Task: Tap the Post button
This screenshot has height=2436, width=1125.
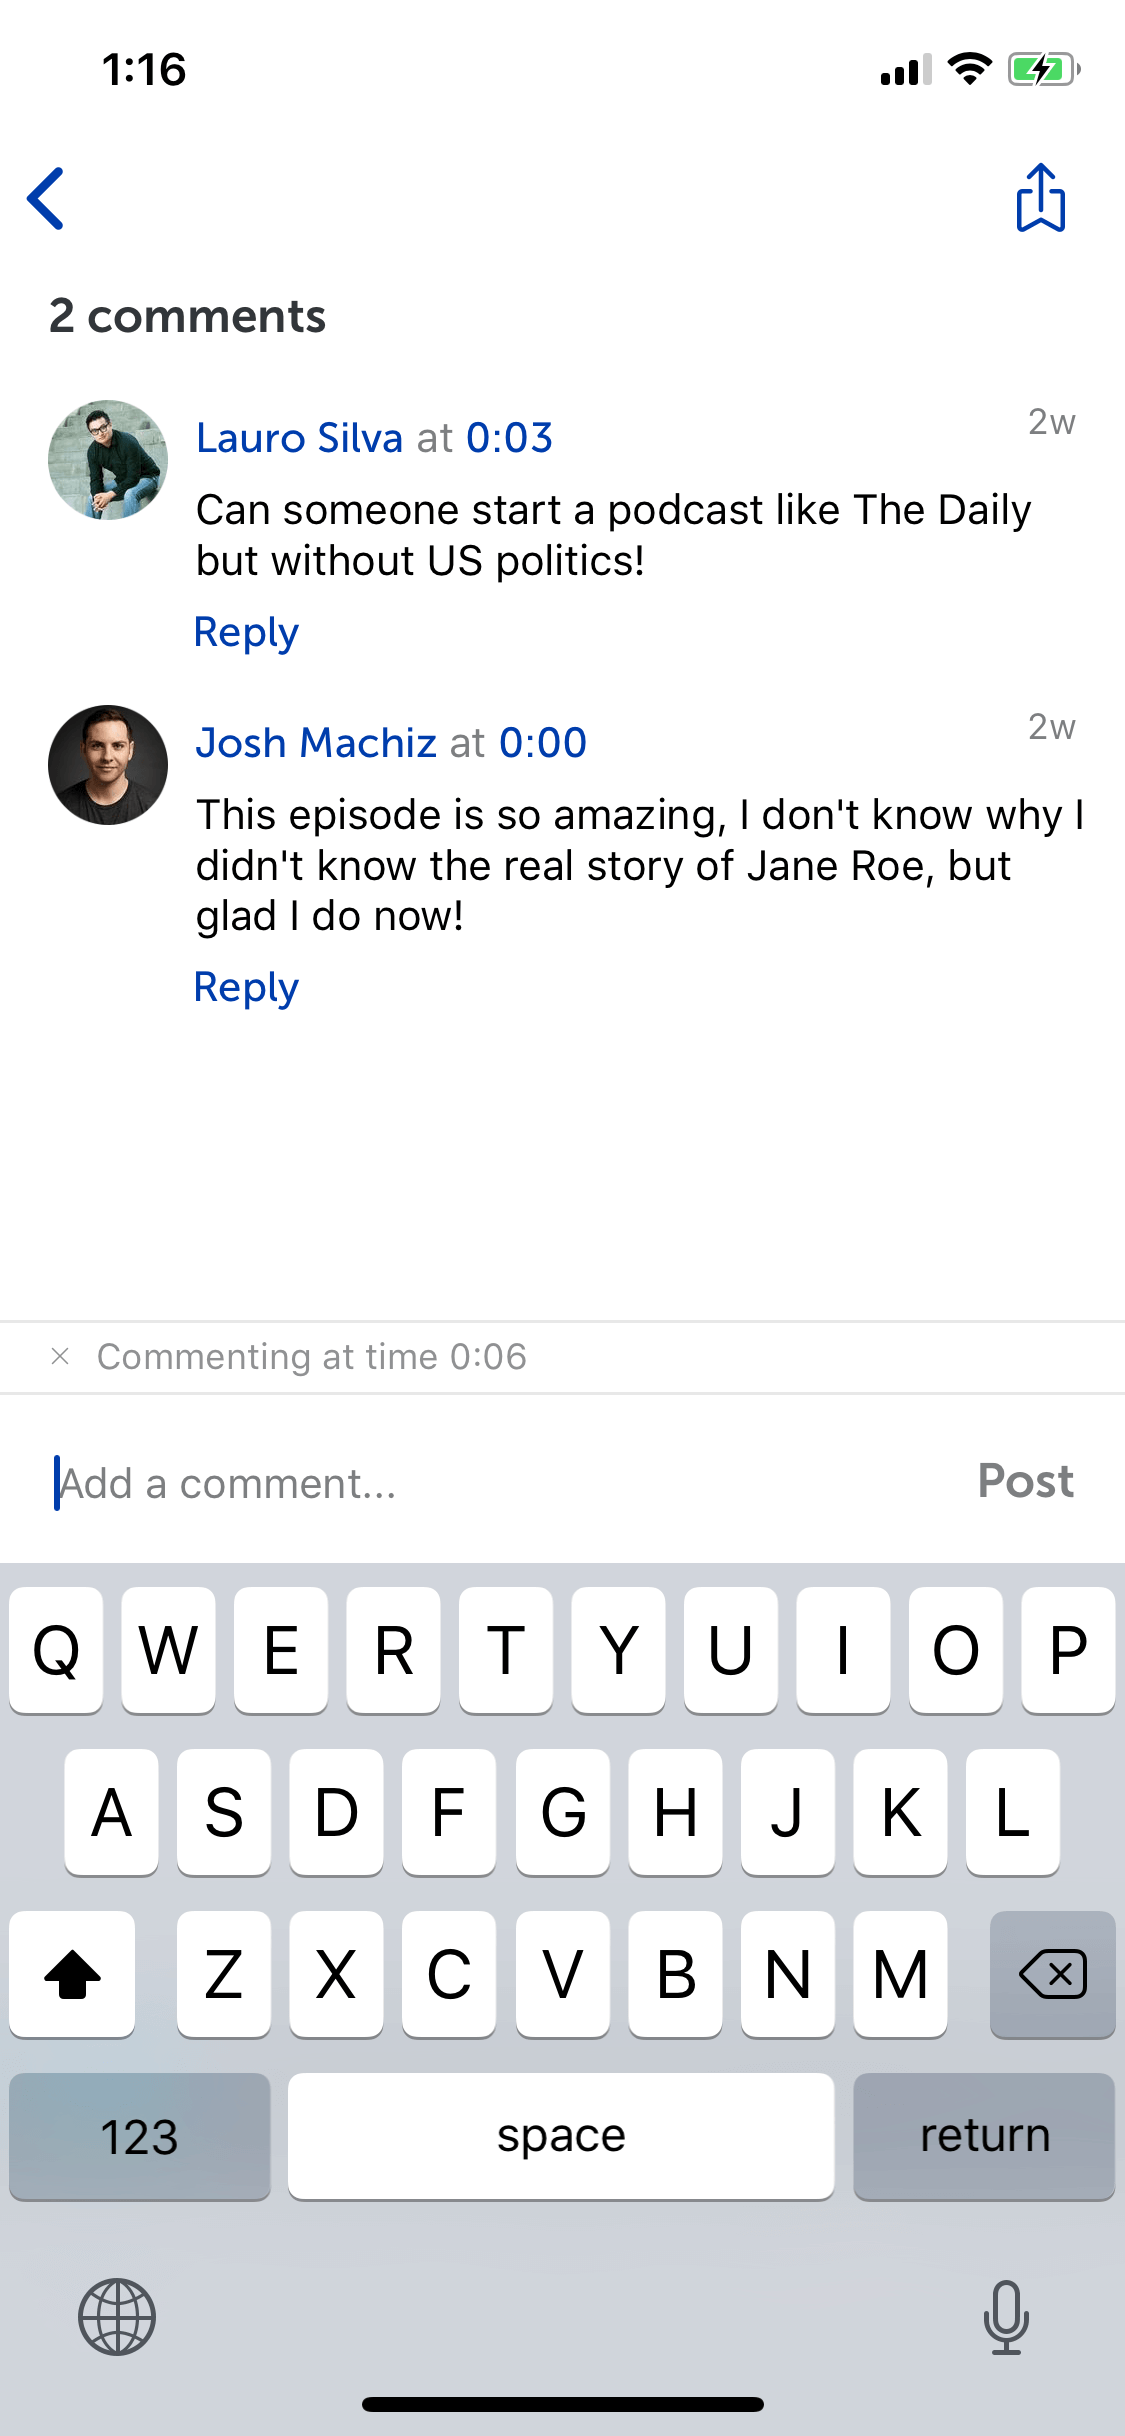Action: tap(1026, 1481)
